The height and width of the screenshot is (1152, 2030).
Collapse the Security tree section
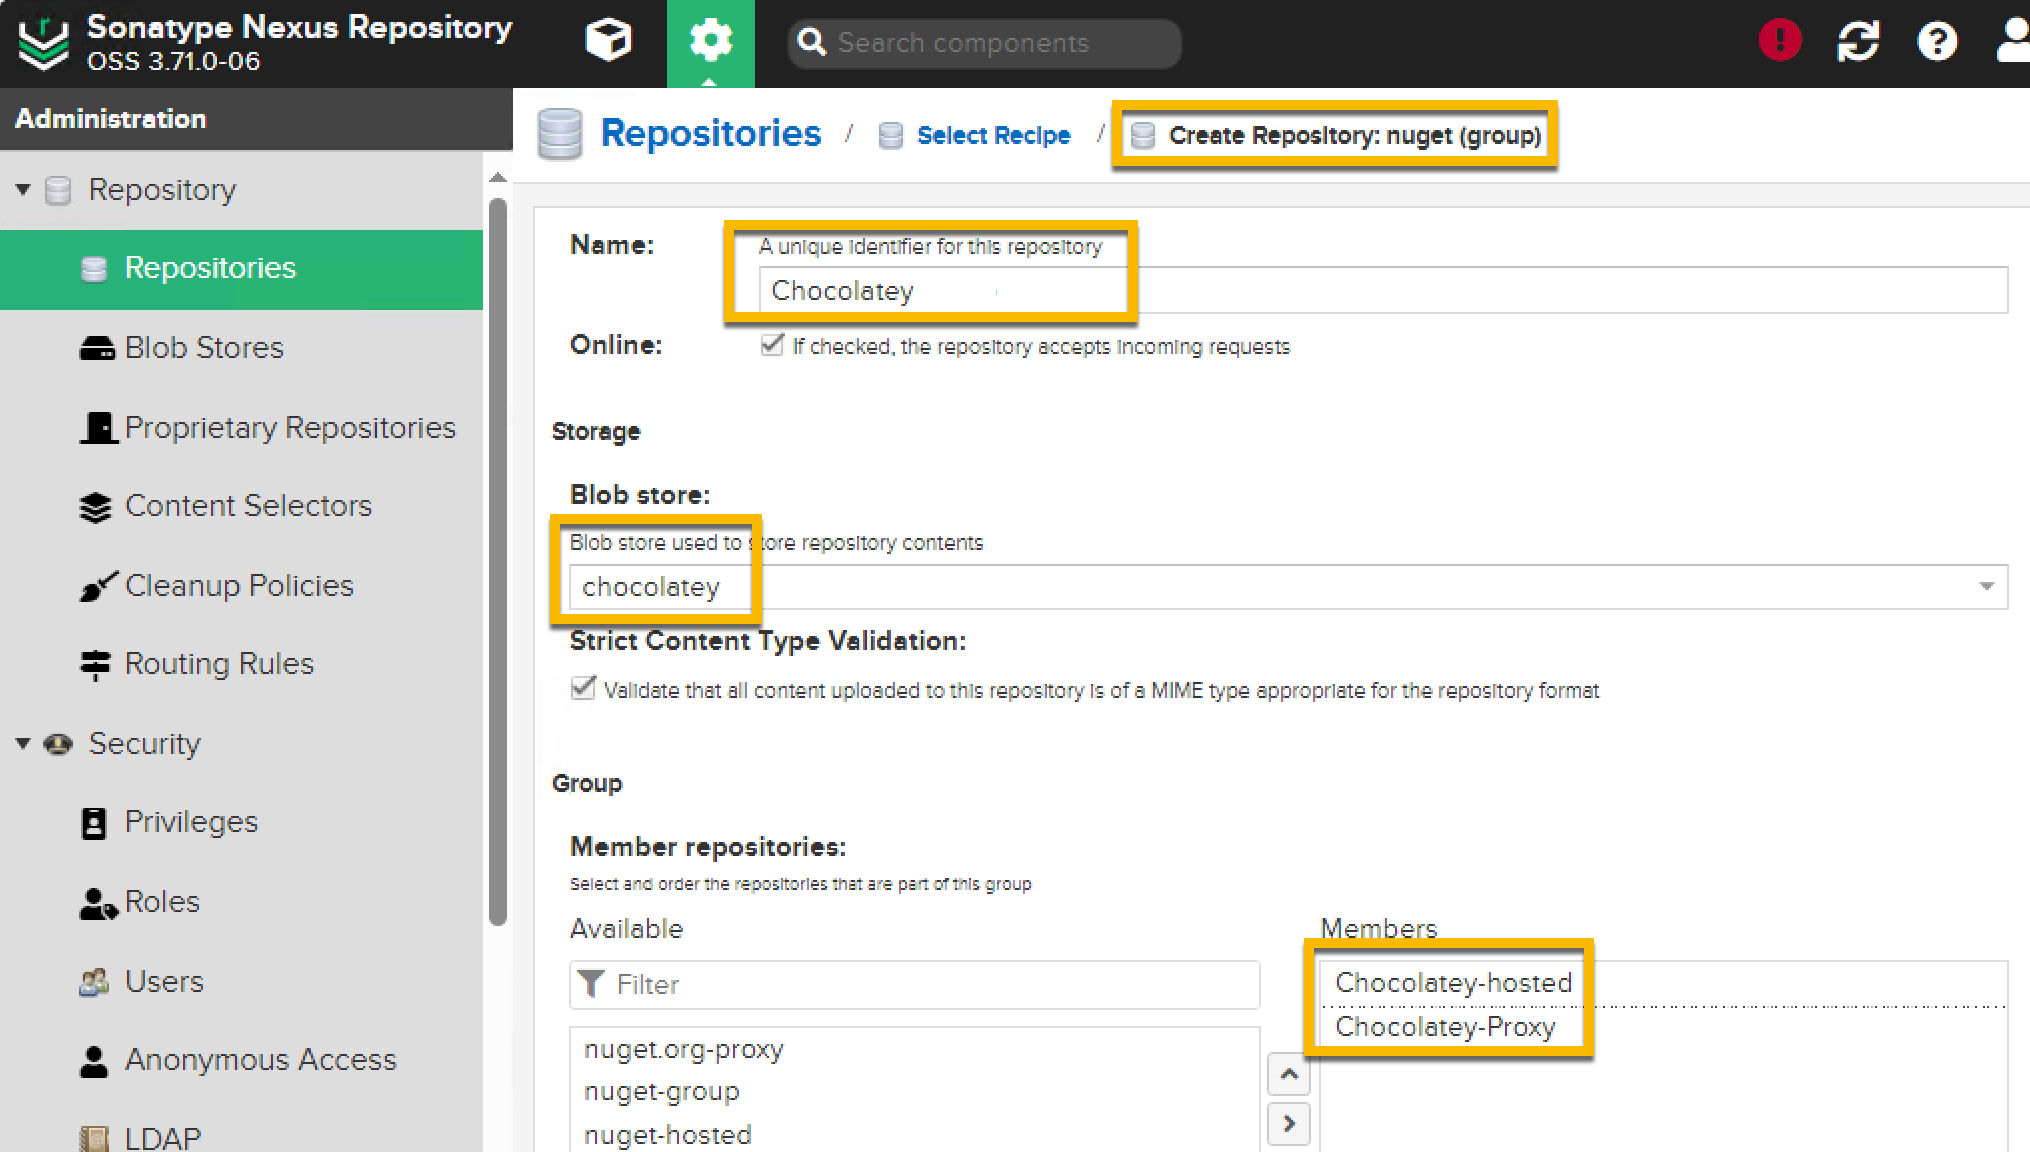[x=23, y=743]
